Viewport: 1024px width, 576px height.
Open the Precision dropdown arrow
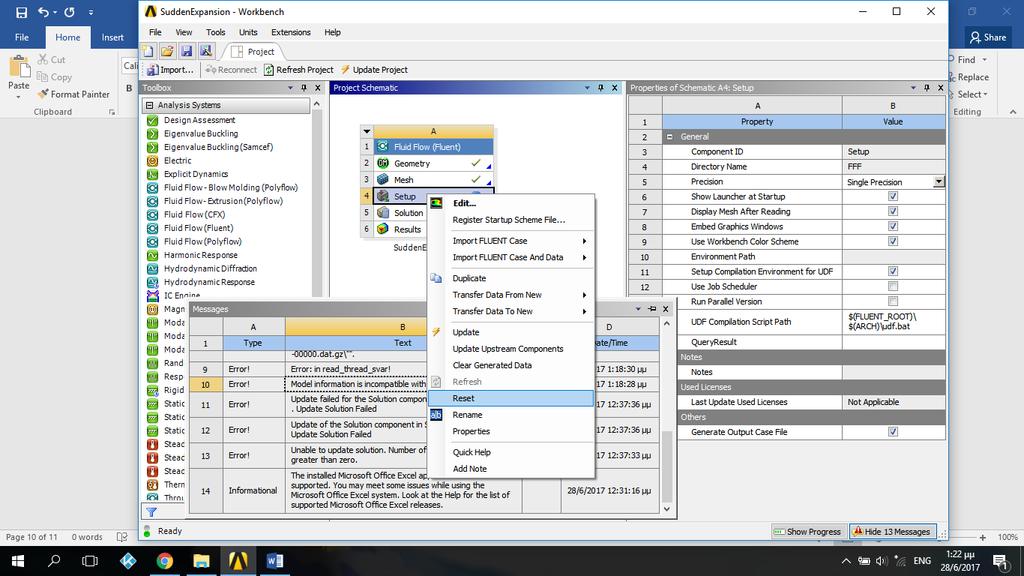point(938,182)
